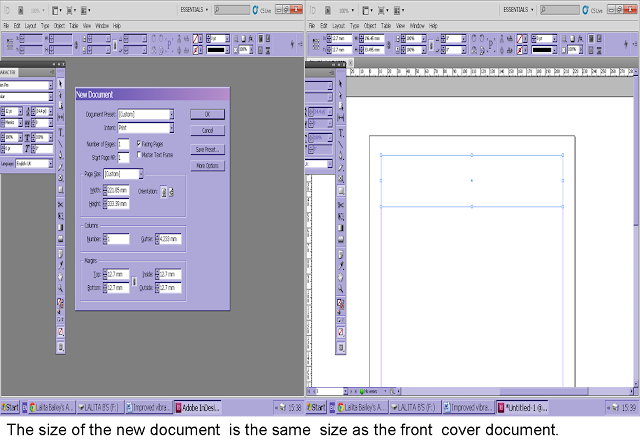
Task: Click the Gutter field in New Document
Action: pyautogui.click(x=168, y=239)
